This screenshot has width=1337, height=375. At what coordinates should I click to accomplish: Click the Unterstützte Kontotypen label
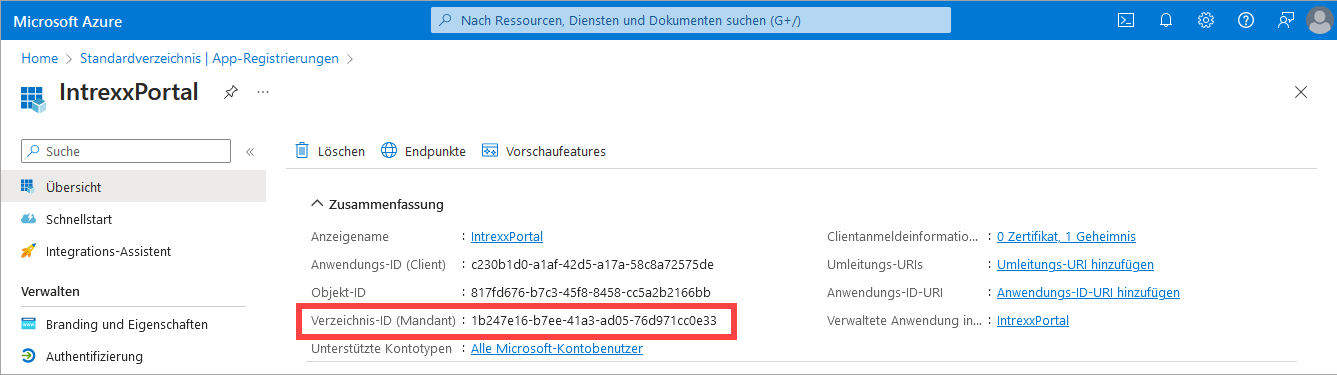pyautogui.click(x=381, y=349)
